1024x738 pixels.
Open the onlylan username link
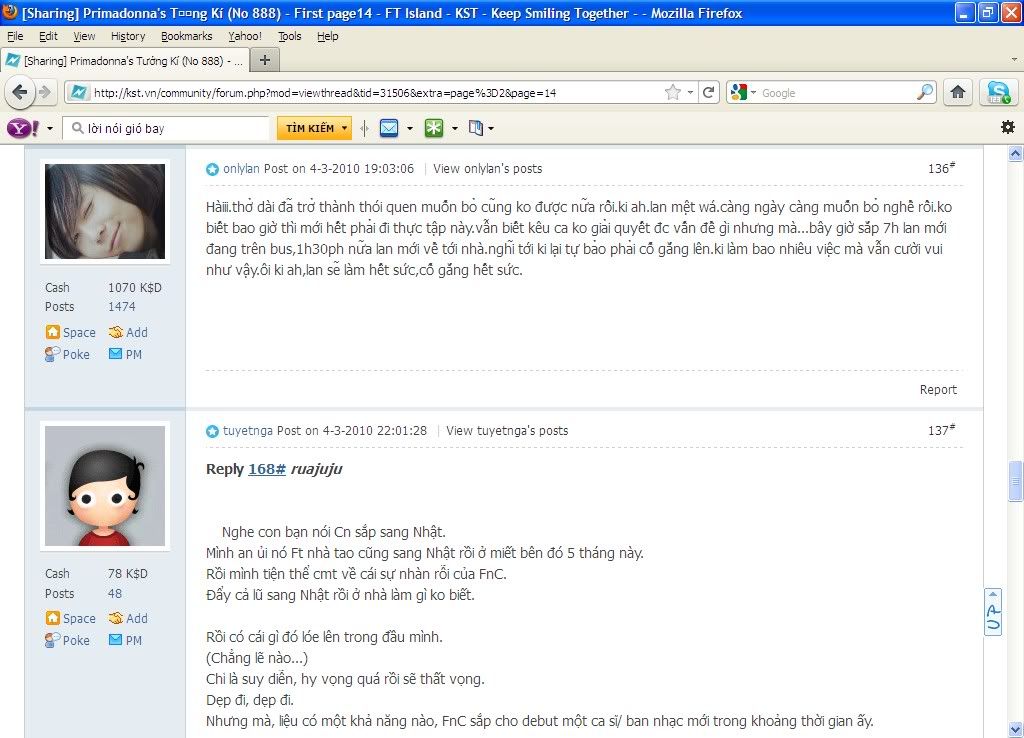coord(241,168)
